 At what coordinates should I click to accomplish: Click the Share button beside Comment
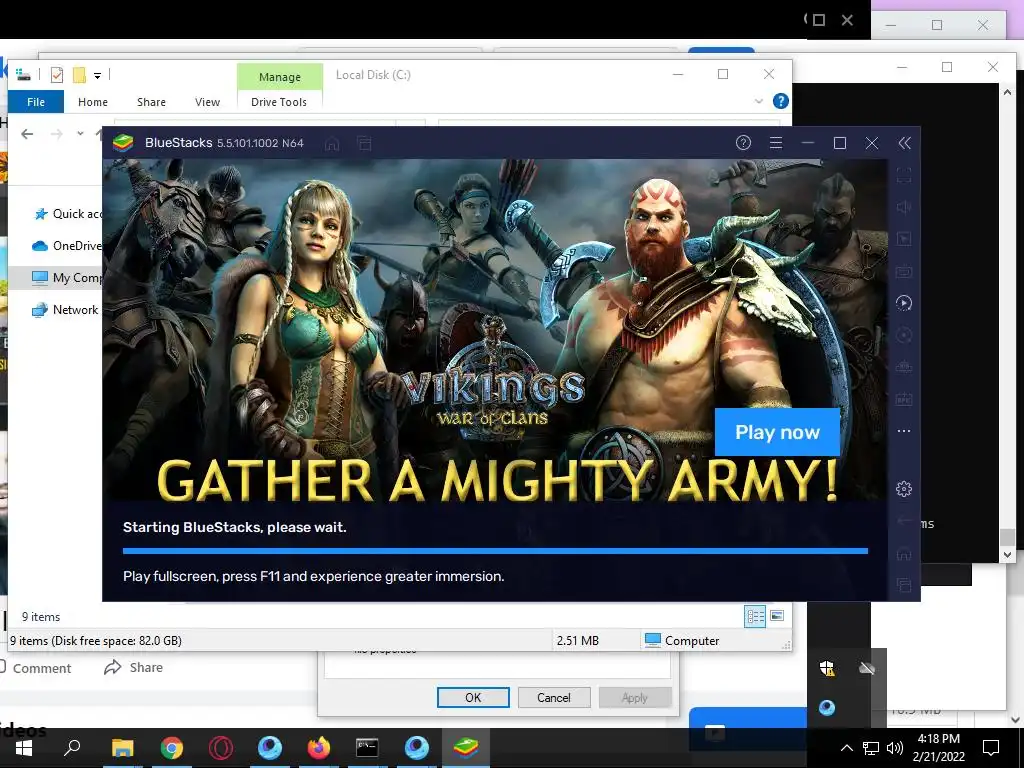pos(133,667)
